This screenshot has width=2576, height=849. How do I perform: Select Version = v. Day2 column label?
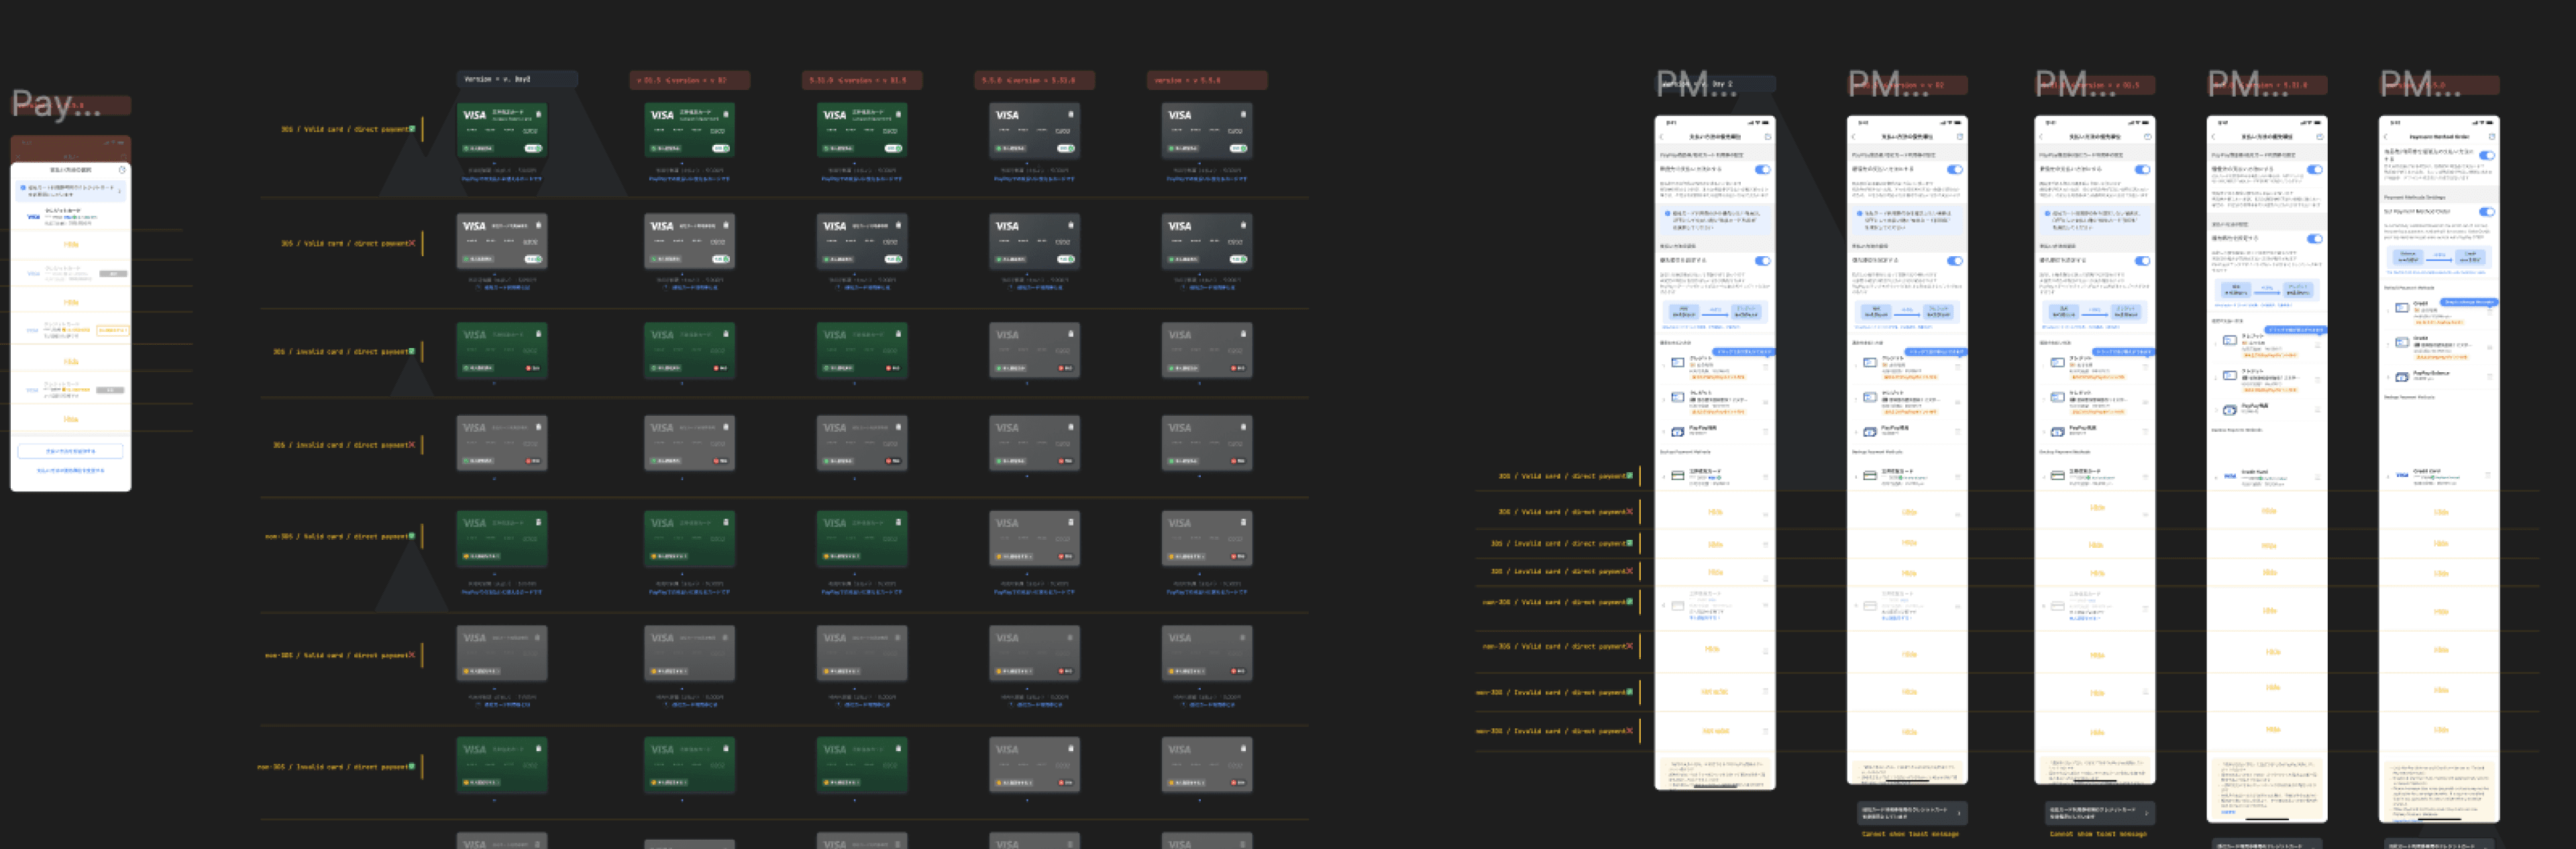click(x=497, y=79)
